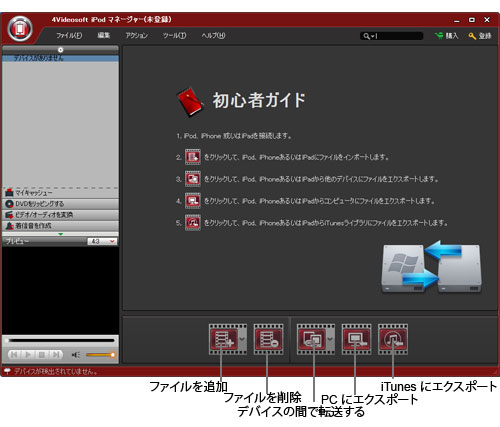
Task: Open the 編集 menu
Action: pos(104,35)
